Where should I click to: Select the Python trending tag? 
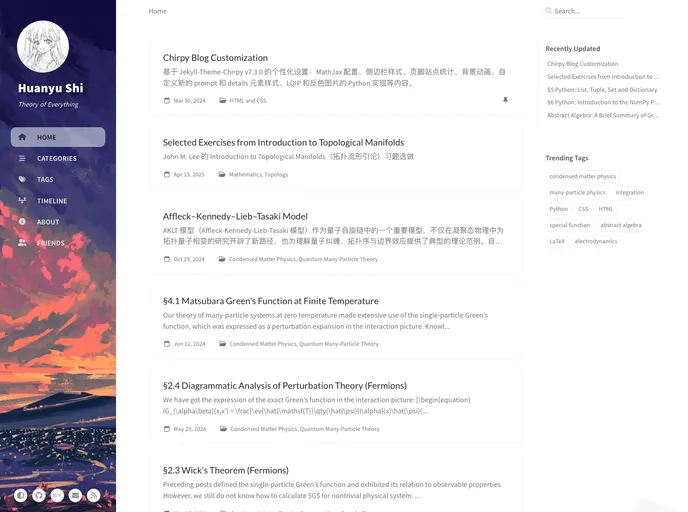pyautogui.click(x=559, y=209)
